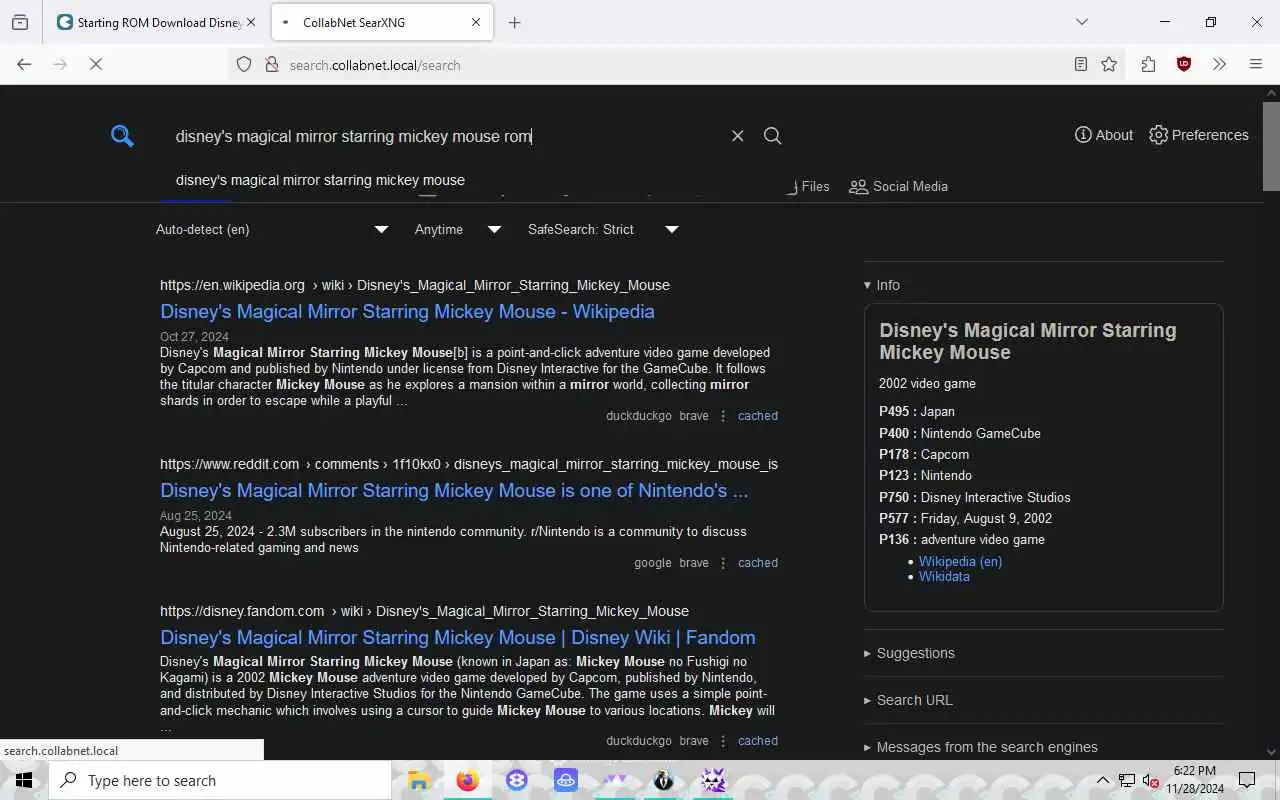Open a new browser tab
This screenshot has height=800, width=1280.
coord(514,22)
